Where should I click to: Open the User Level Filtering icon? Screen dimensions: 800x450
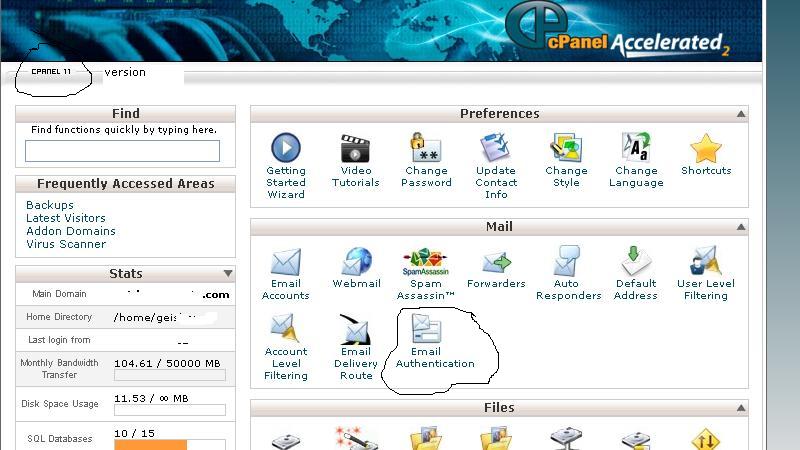[705, 261]
